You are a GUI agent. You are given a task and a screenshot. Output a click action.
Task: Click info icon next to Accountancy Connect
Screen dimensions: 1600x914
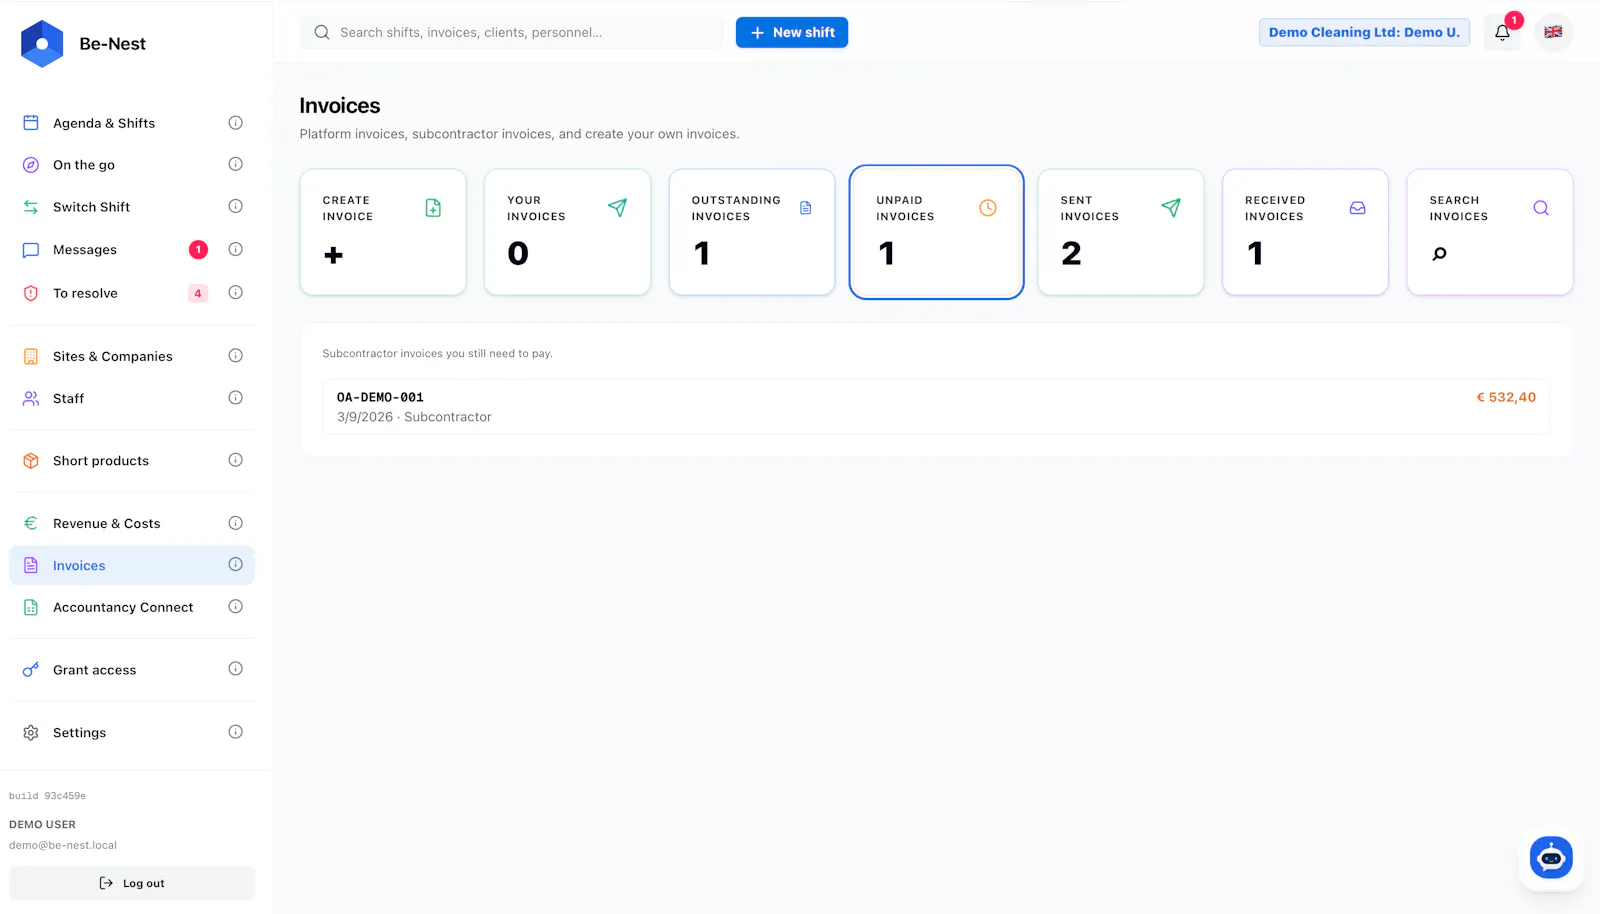click(235, 606)
